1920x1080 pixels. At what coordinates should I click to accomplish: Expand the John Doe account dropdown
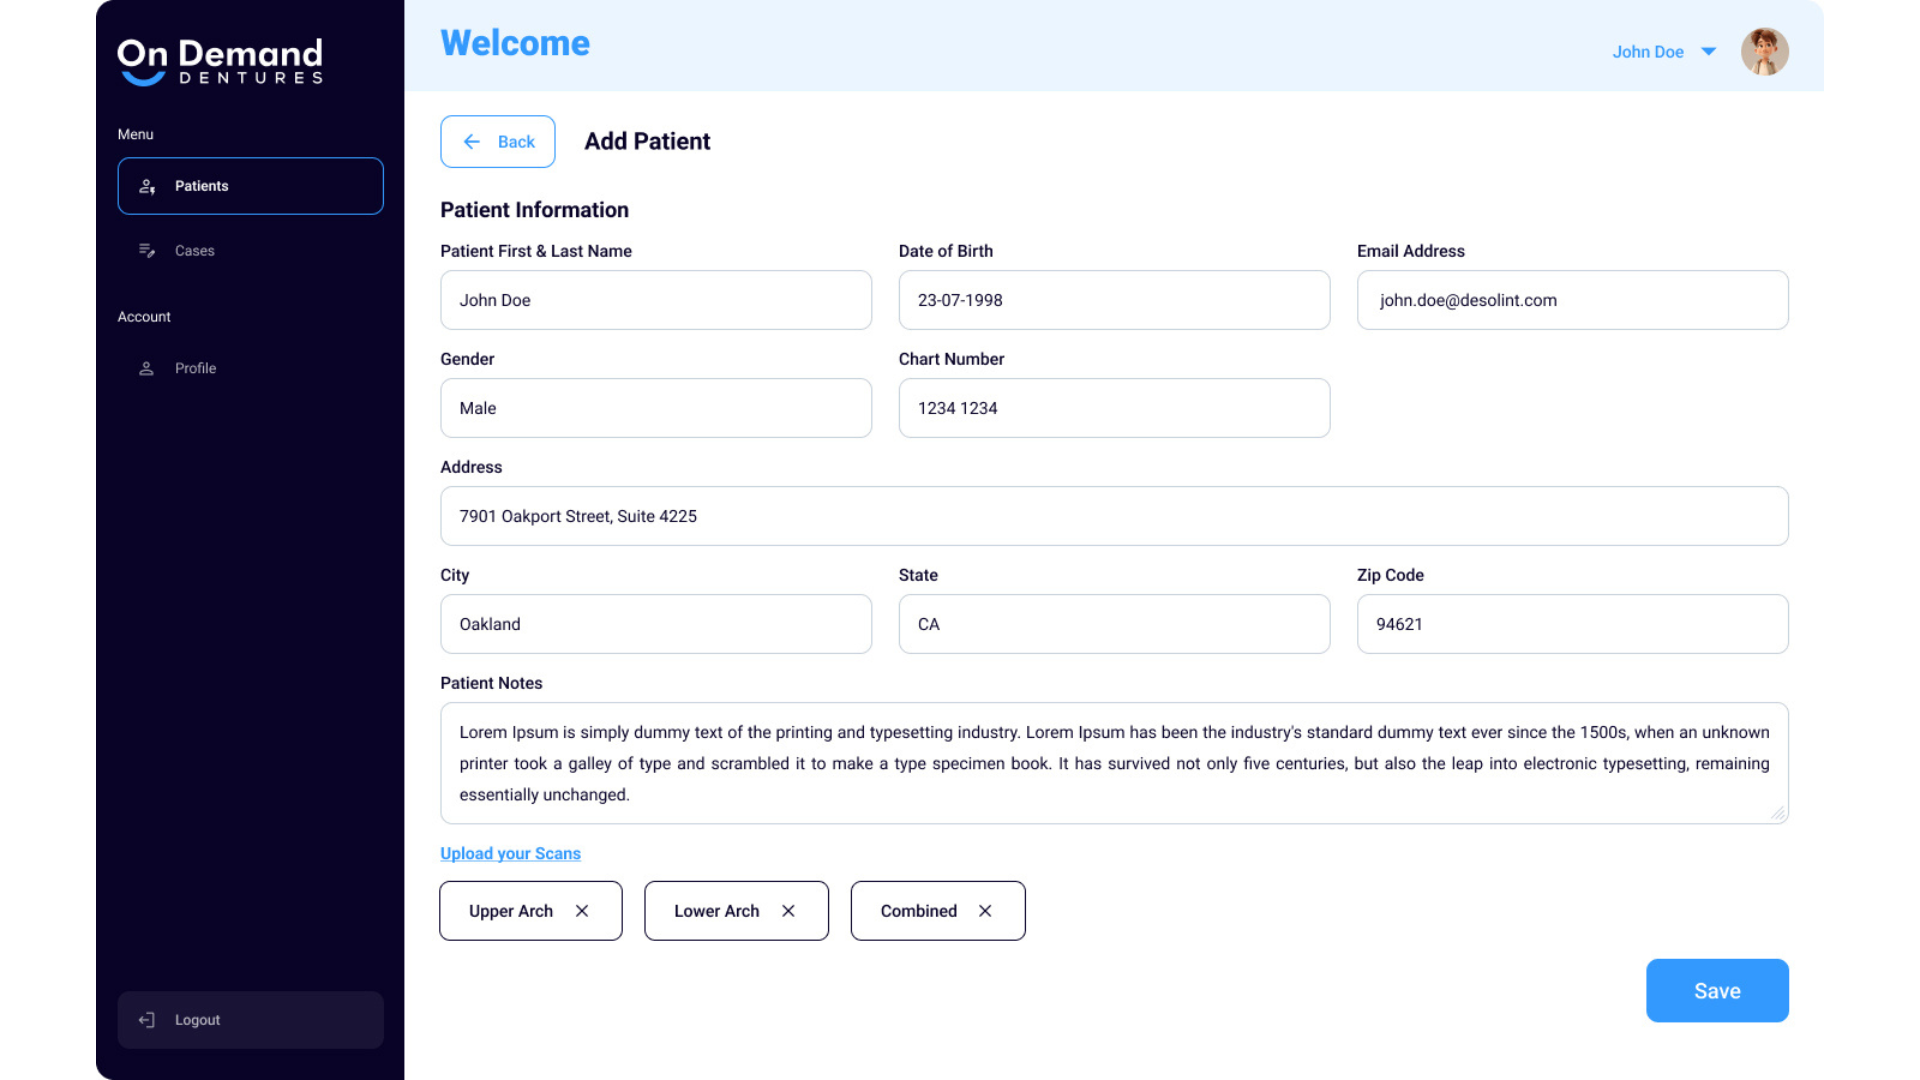click(x=1708, y=52)
